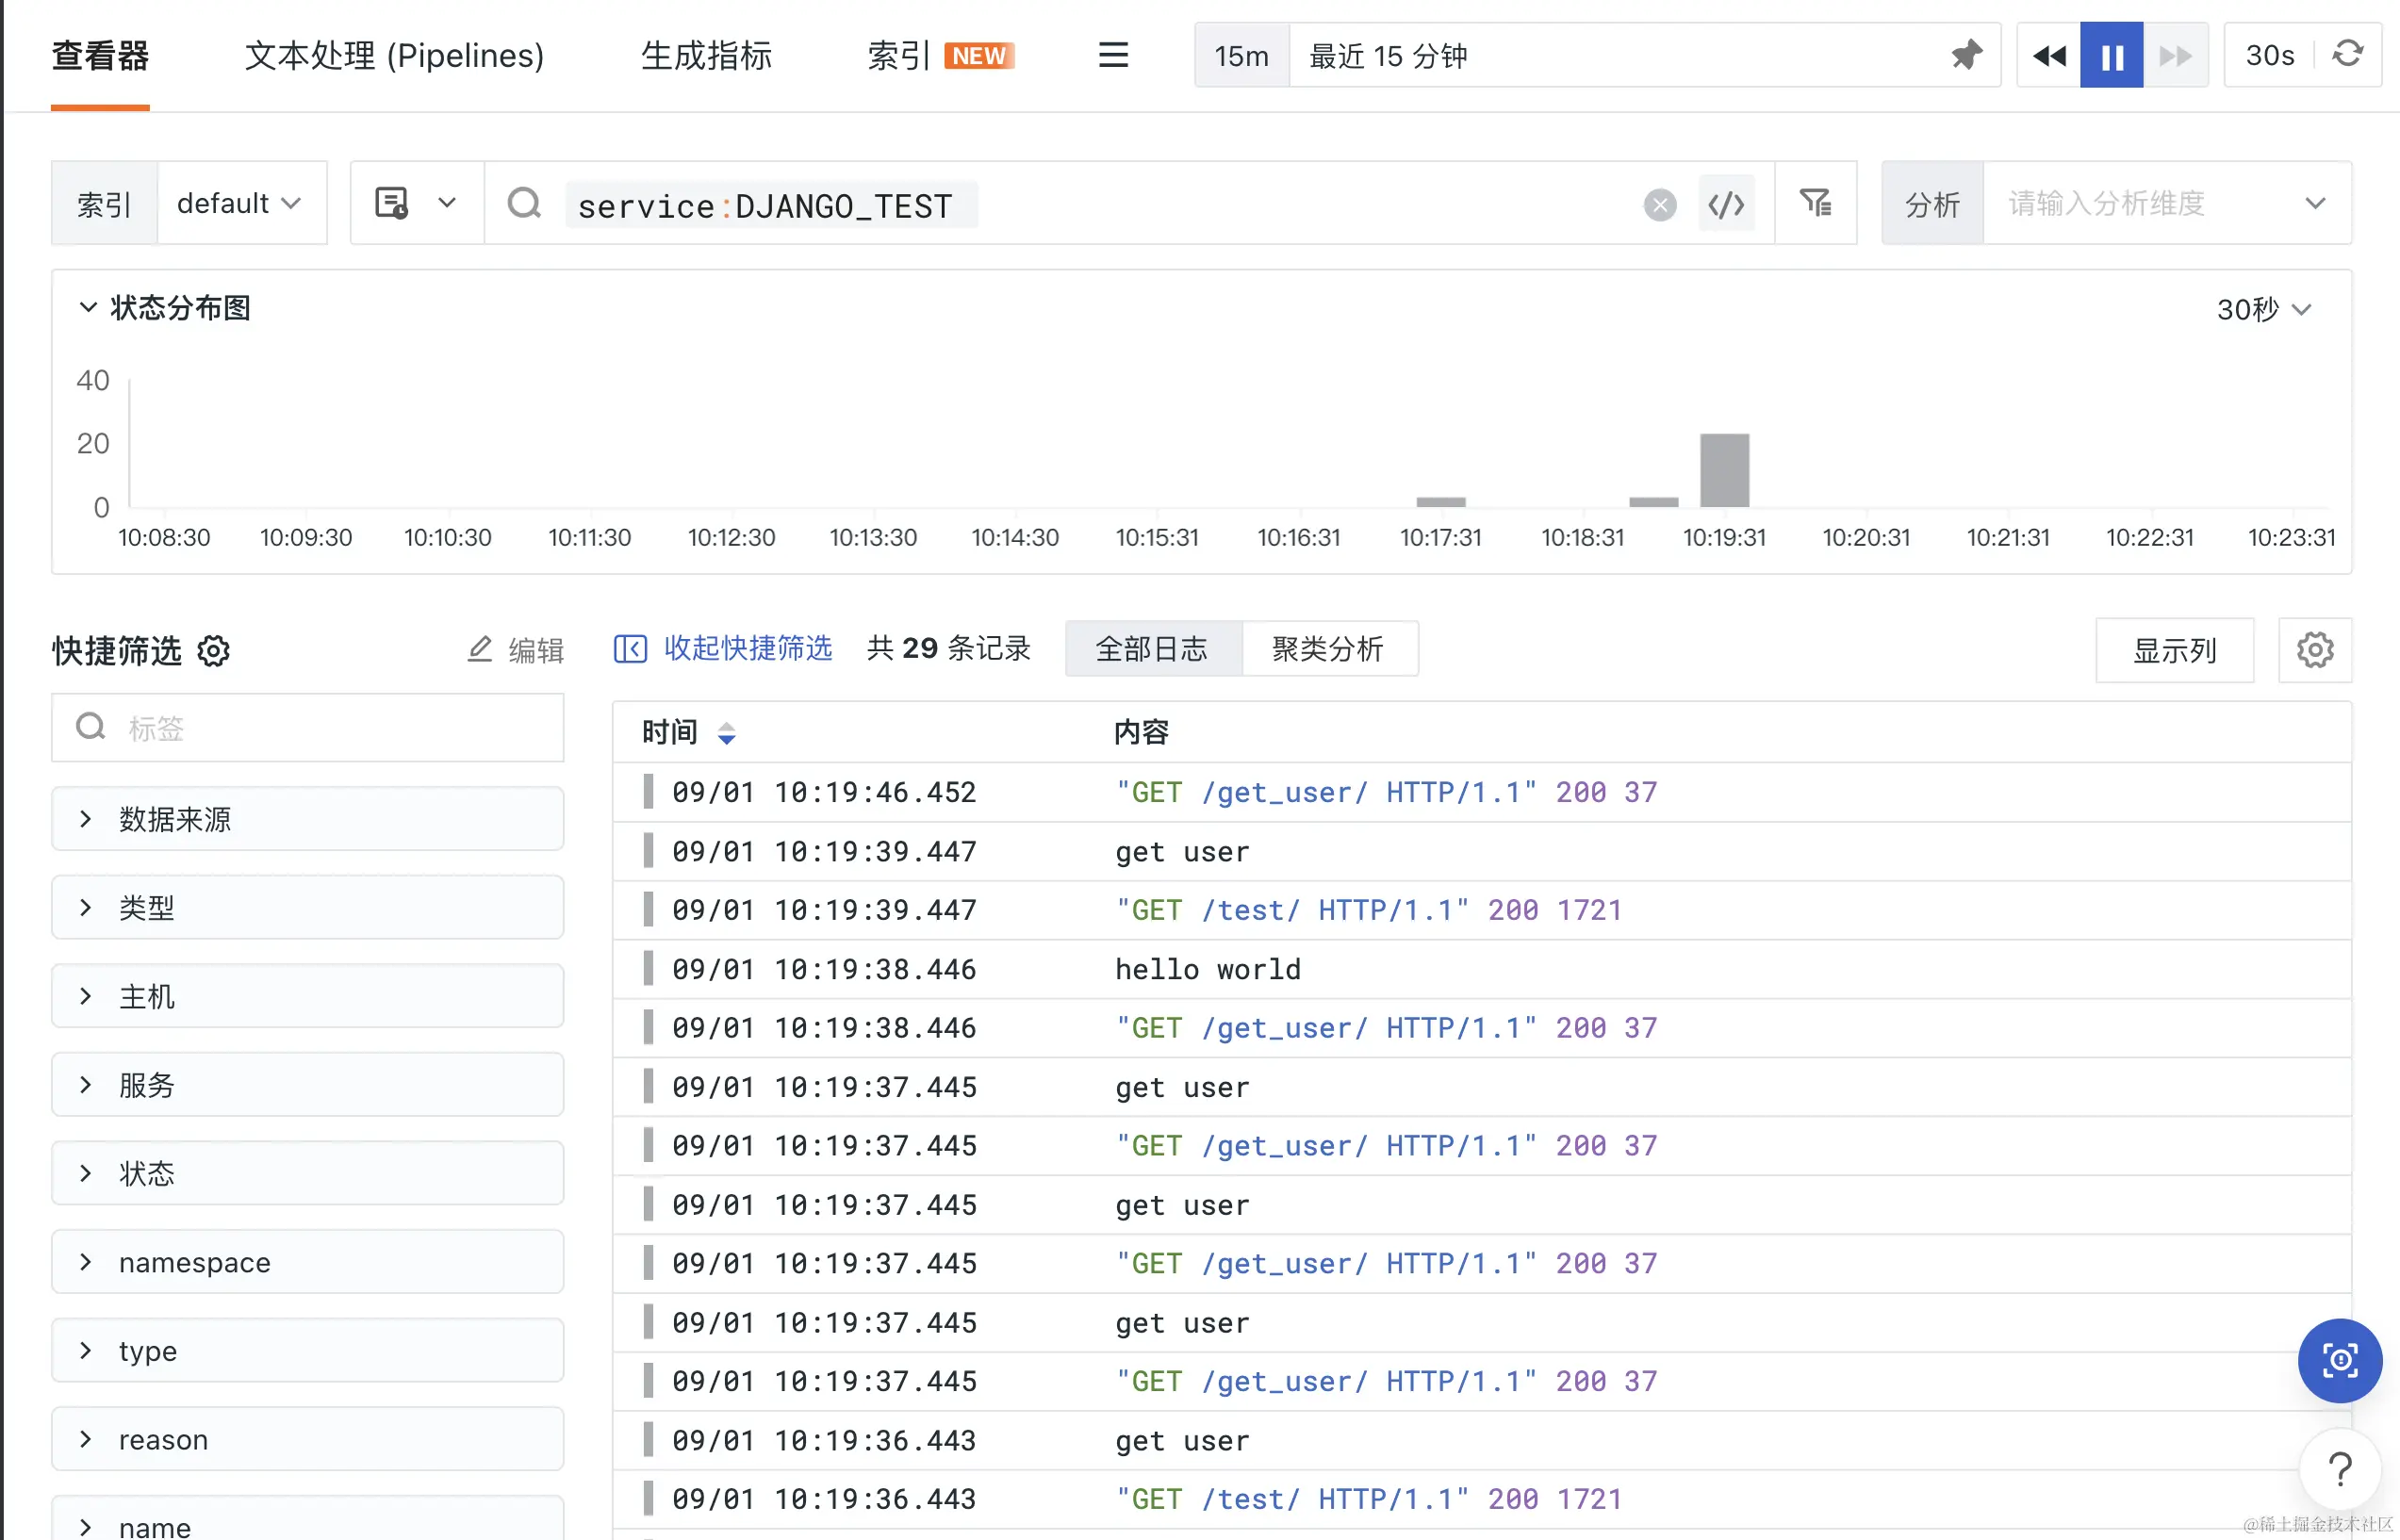2400x1540 pixels.
Task: Open the filter list icon
Action: click(x=1815, y=203)
